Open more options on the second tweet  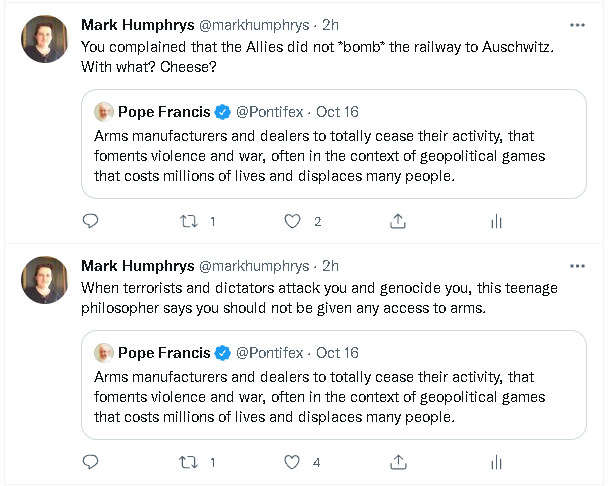[x=577, y=266]
